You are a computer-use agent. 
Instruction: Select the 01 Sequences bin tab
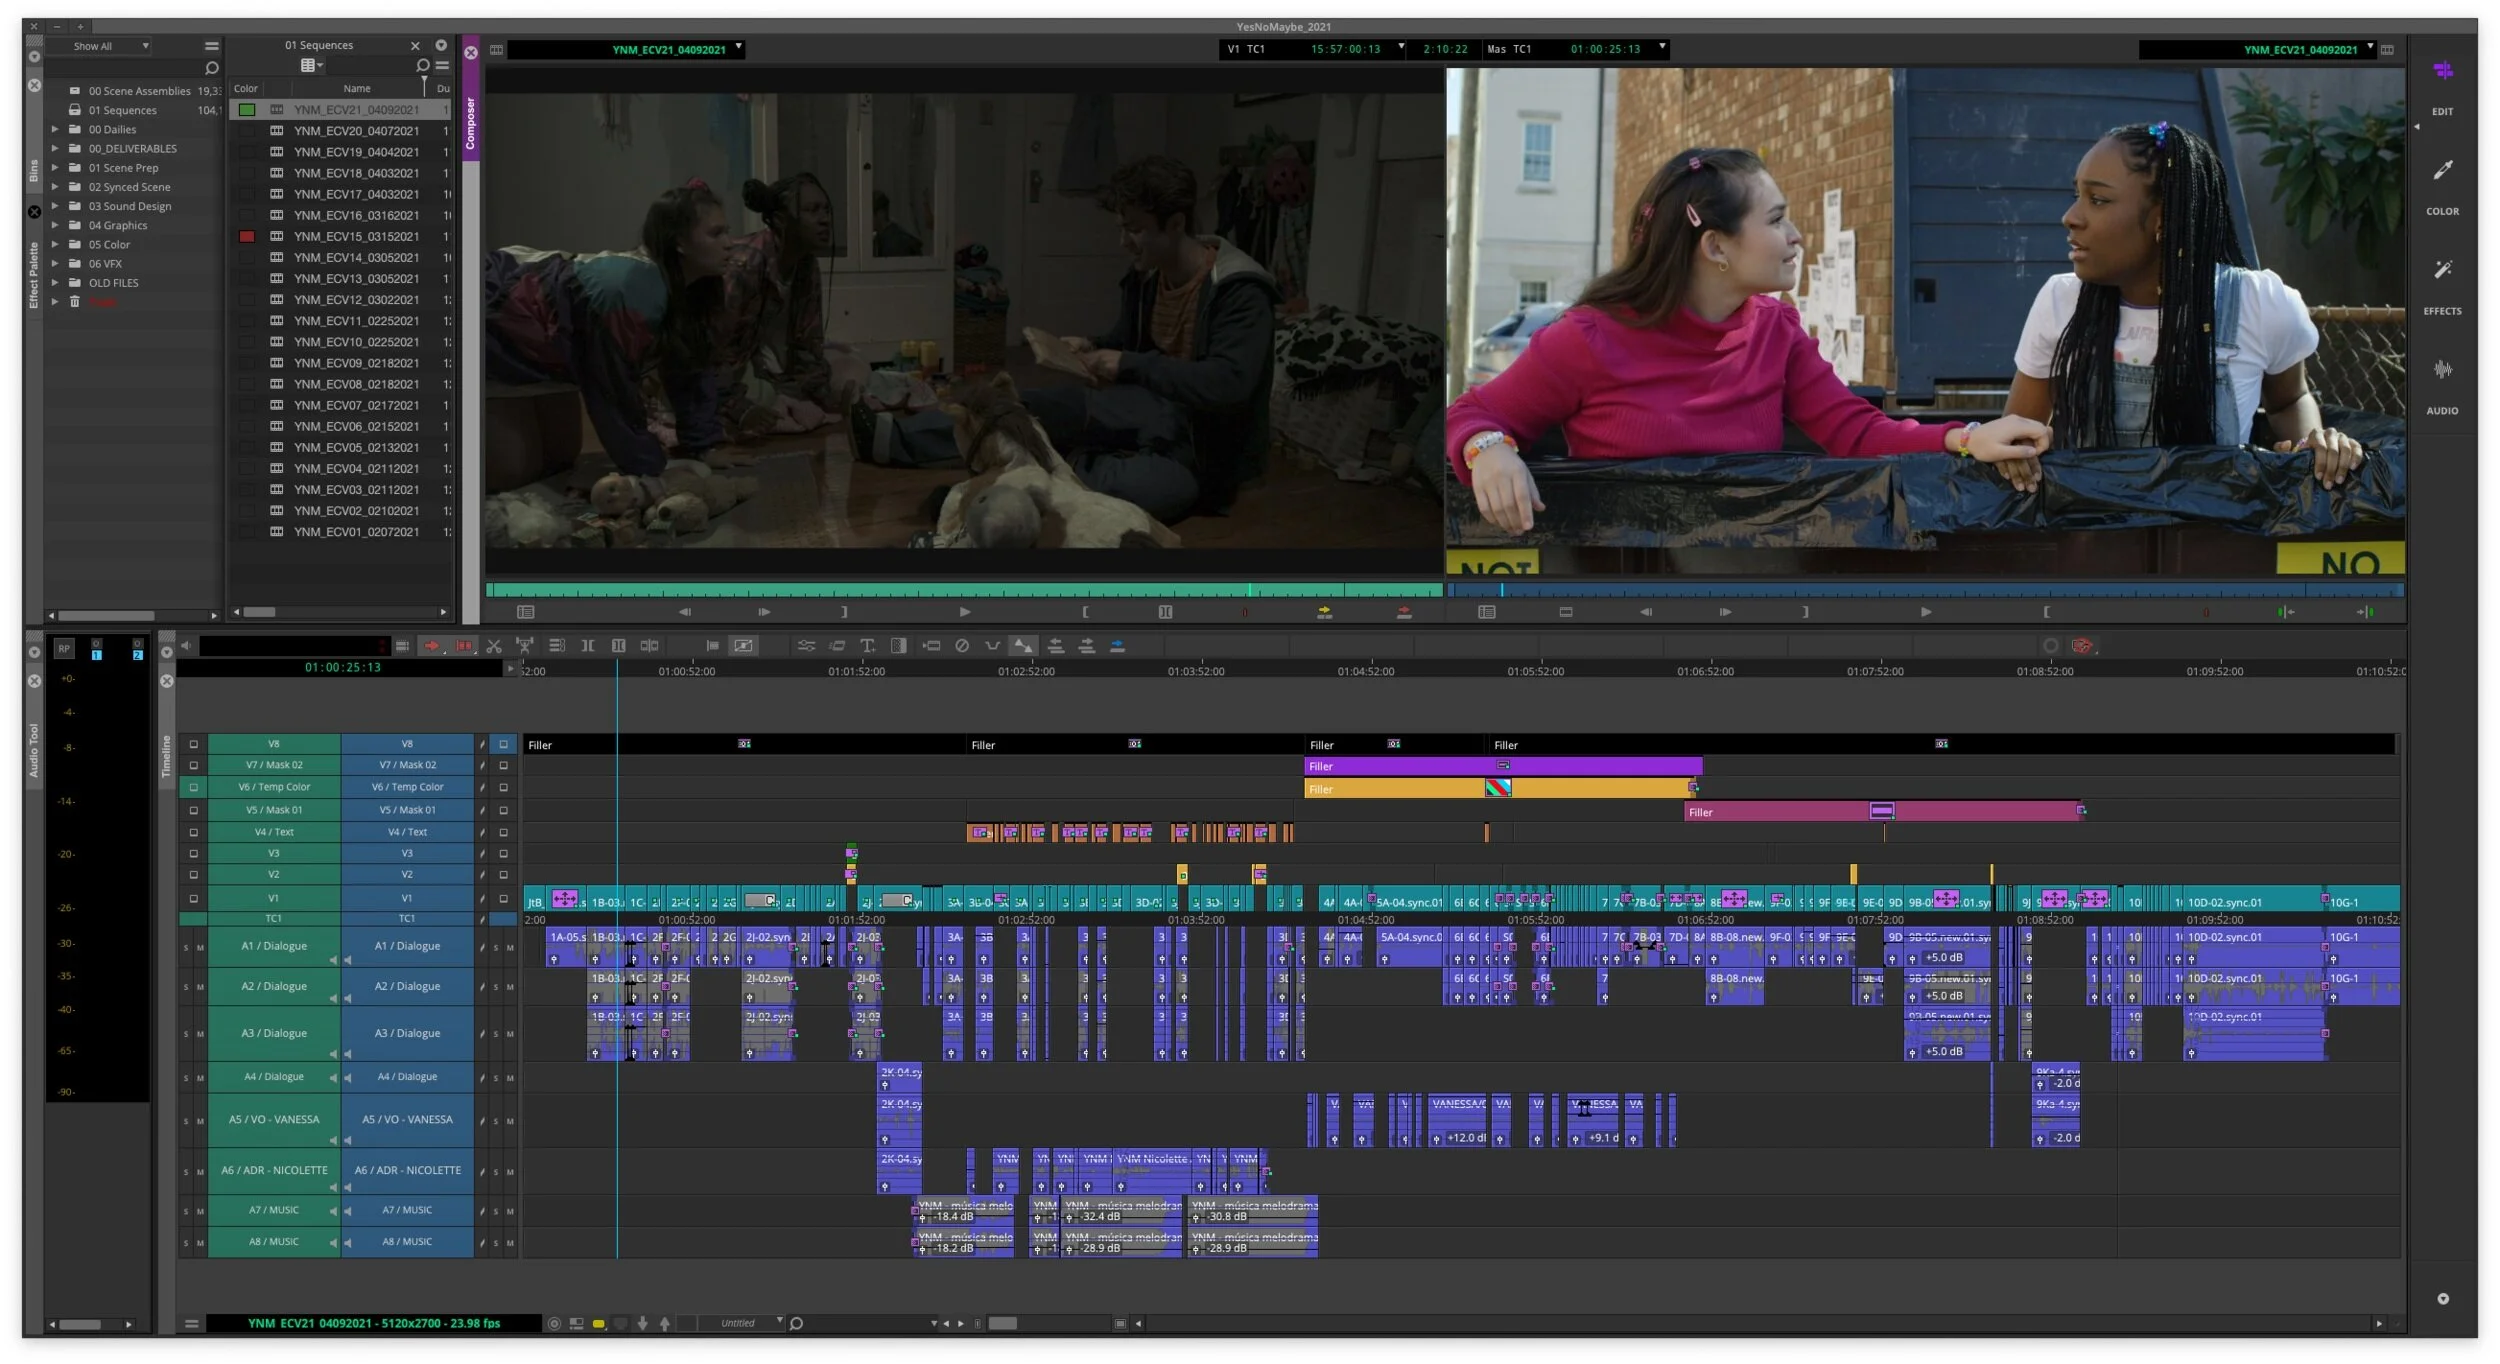tap(318, 45)
